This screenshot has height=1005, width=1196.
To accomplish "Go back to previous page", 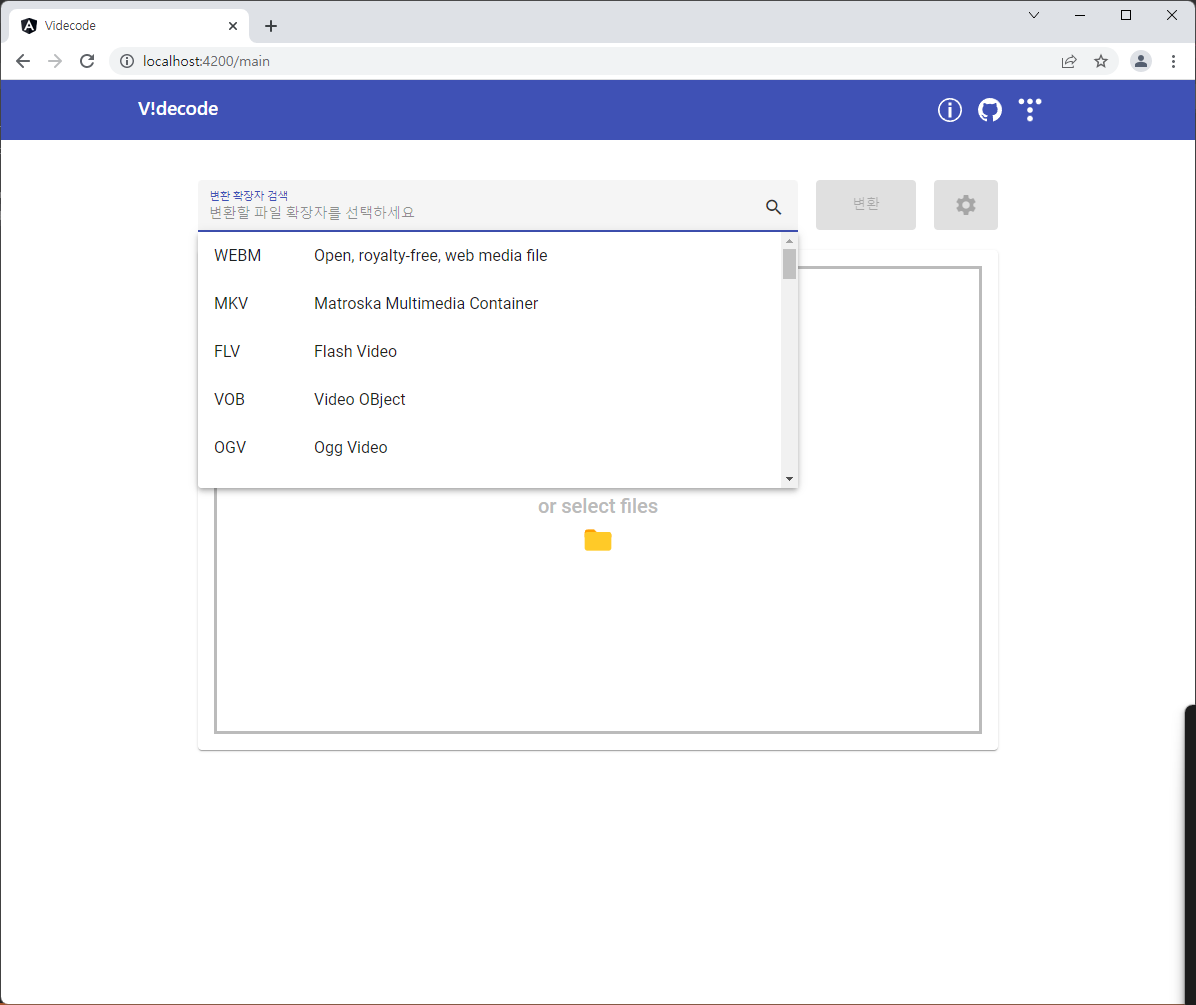I will [23, 61].
